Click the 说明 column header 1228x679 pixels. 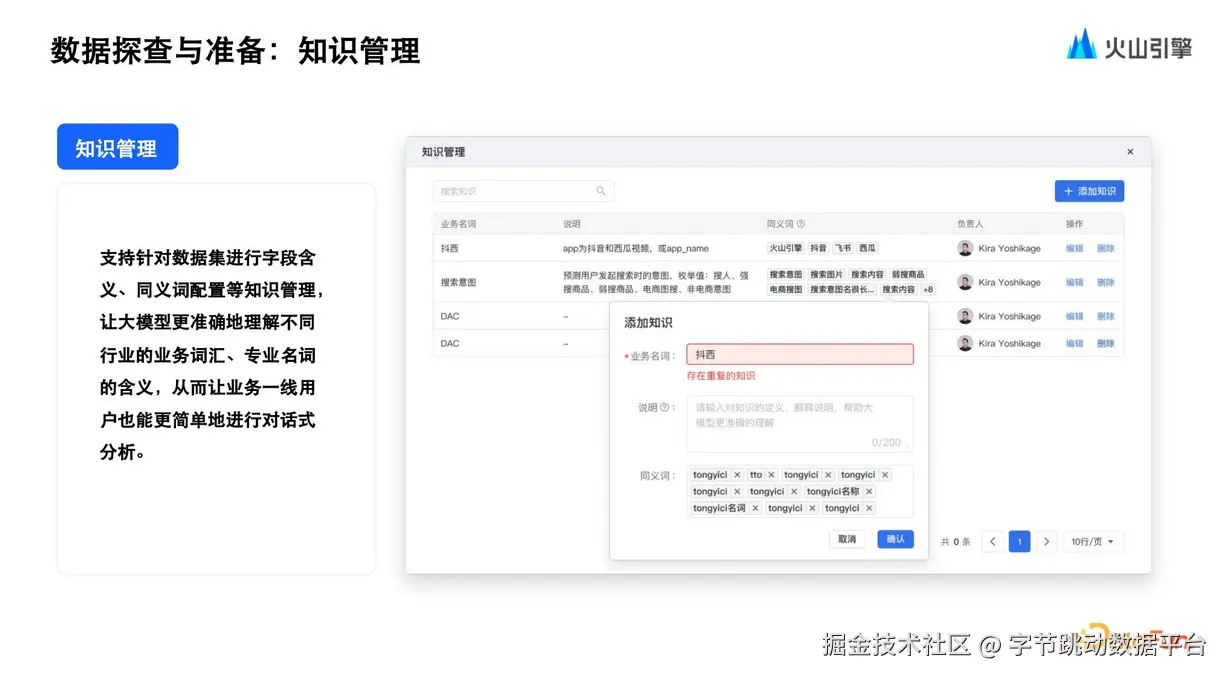(572, 224)
